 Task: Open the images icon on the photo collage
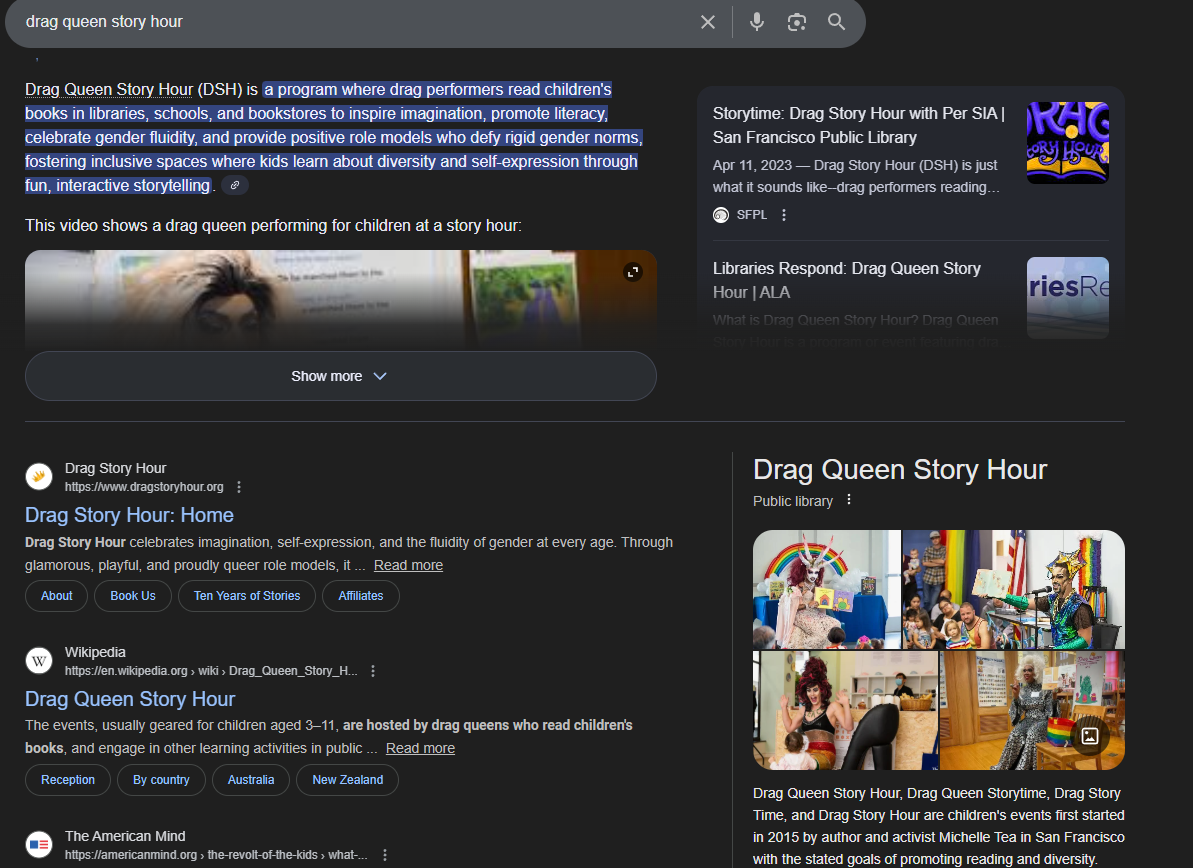(1090, 736)
